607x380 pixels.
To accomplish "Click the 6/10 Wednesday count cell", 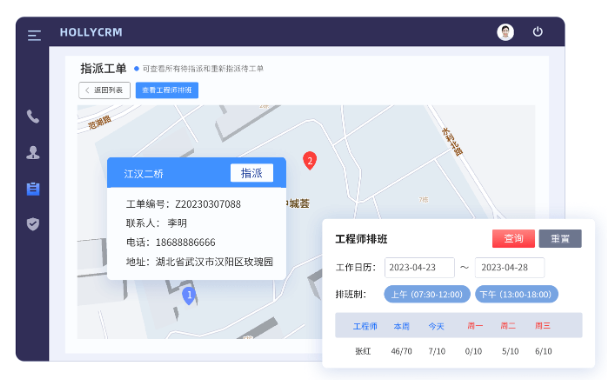I will 544,351.
